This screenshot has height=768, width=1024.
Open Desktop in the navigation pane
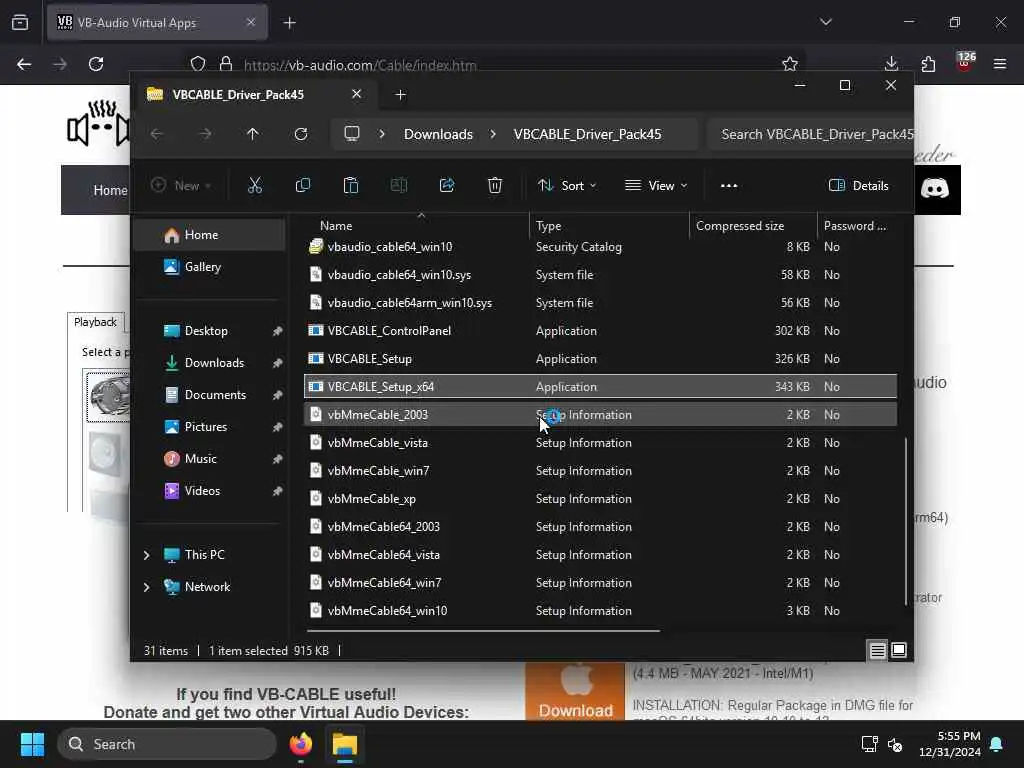209,330
